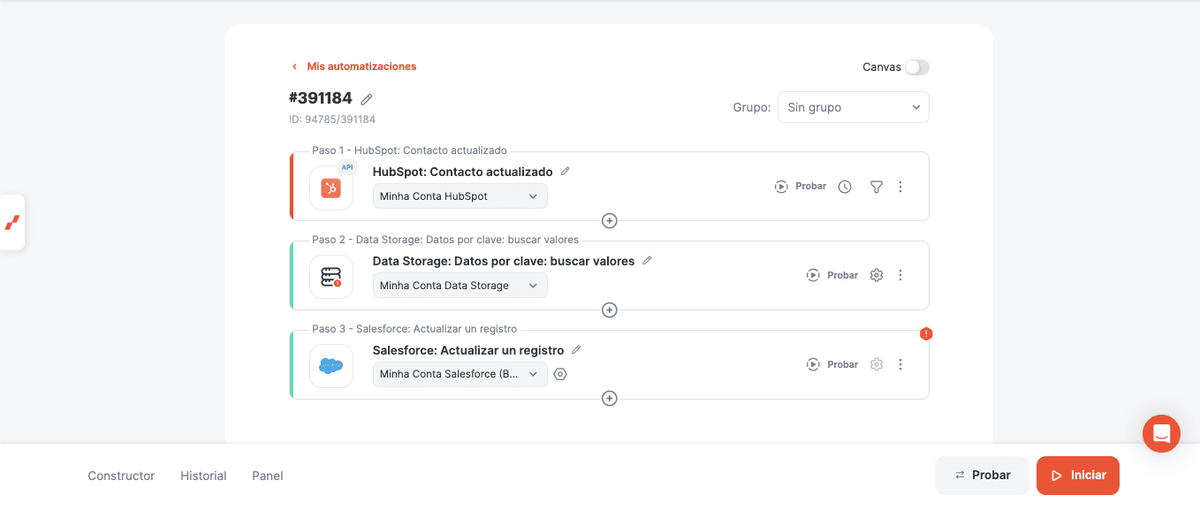The image size is (1200, 505).
Task: Add a step after HubSpot with plus icon
Action: pos(609,220)
